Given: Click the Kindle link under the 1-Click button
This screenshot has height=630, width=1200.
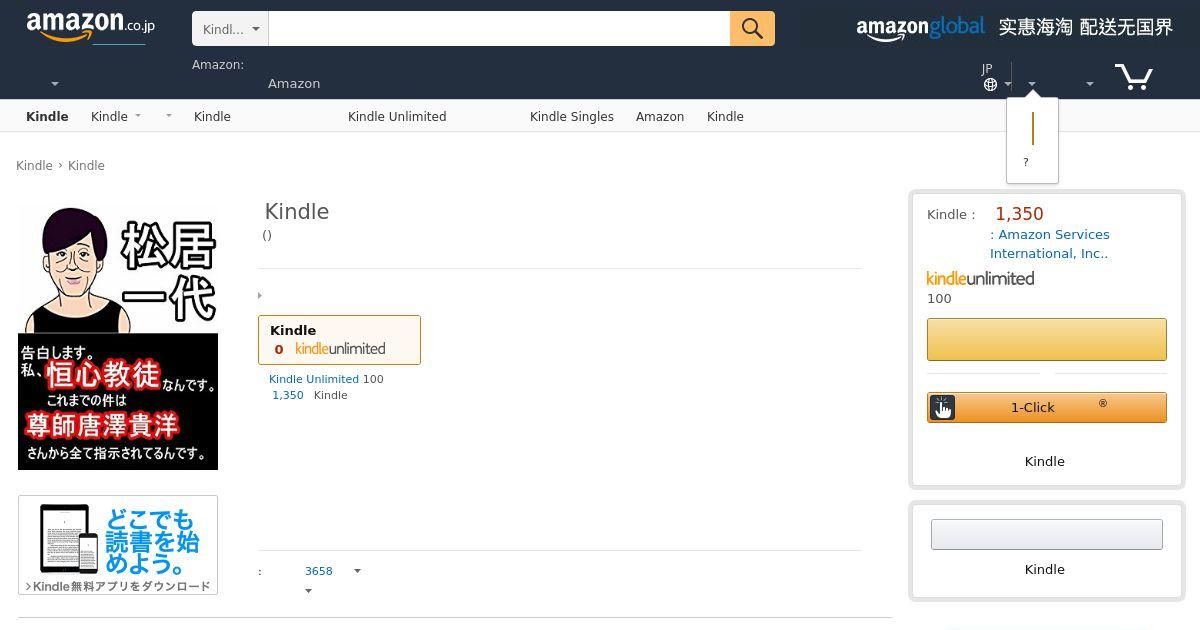Looking at the screenshot, I should coord(1045,461).
